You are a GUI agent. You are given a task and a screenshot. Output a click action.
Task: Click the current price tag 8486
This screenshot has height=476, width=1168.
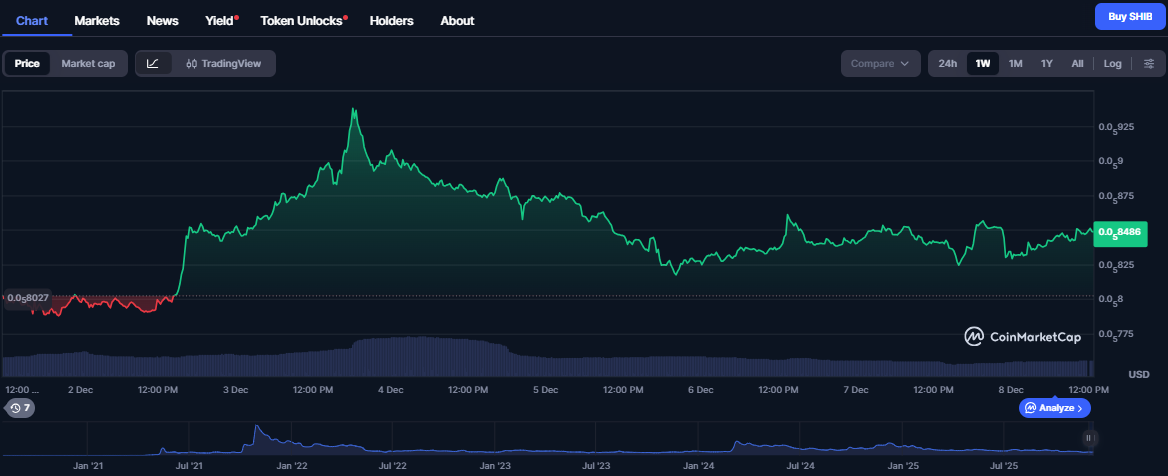pyautogui.click(x=1120, y=233)
